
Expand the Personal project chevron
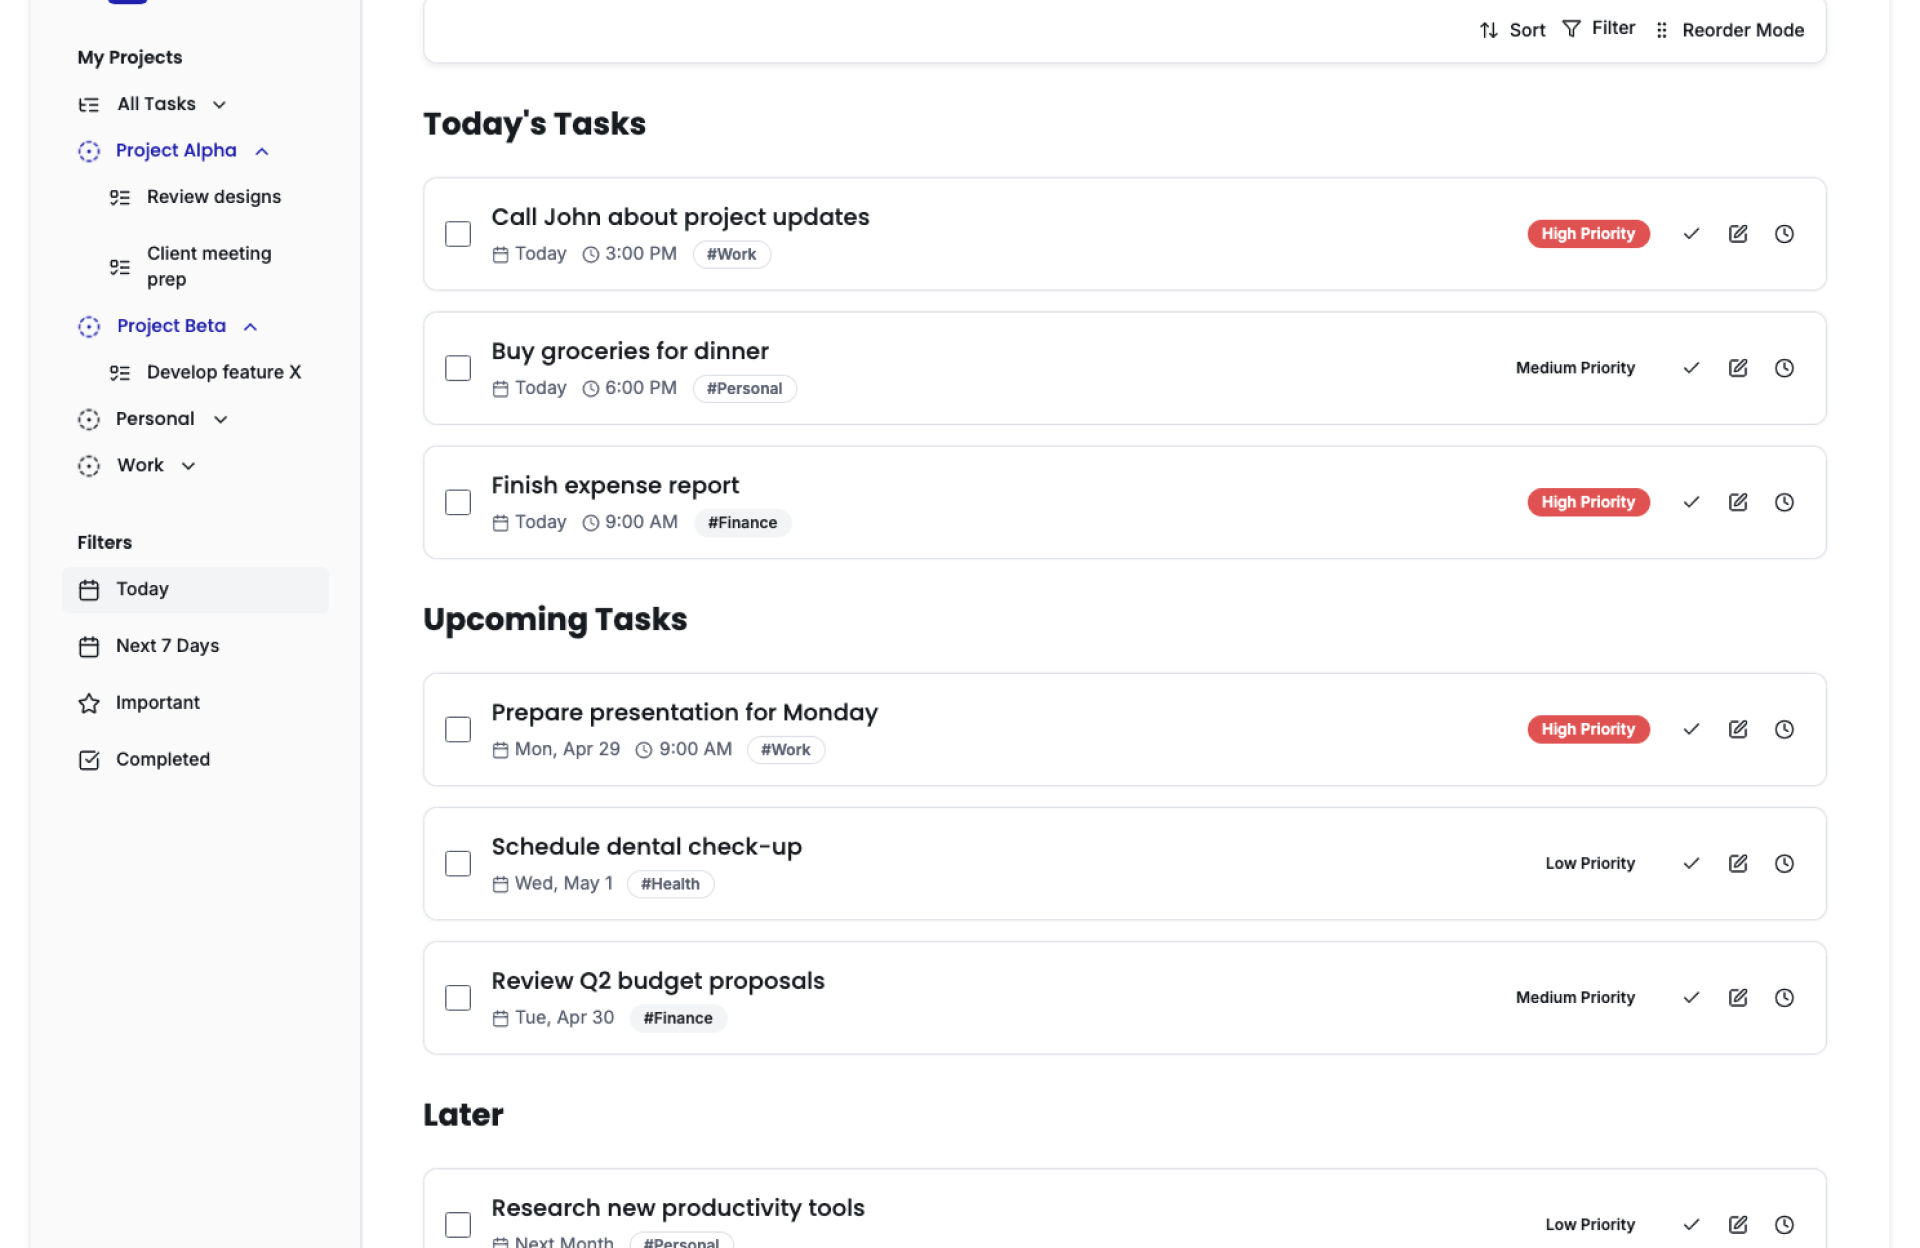click(x=221, y=419)
